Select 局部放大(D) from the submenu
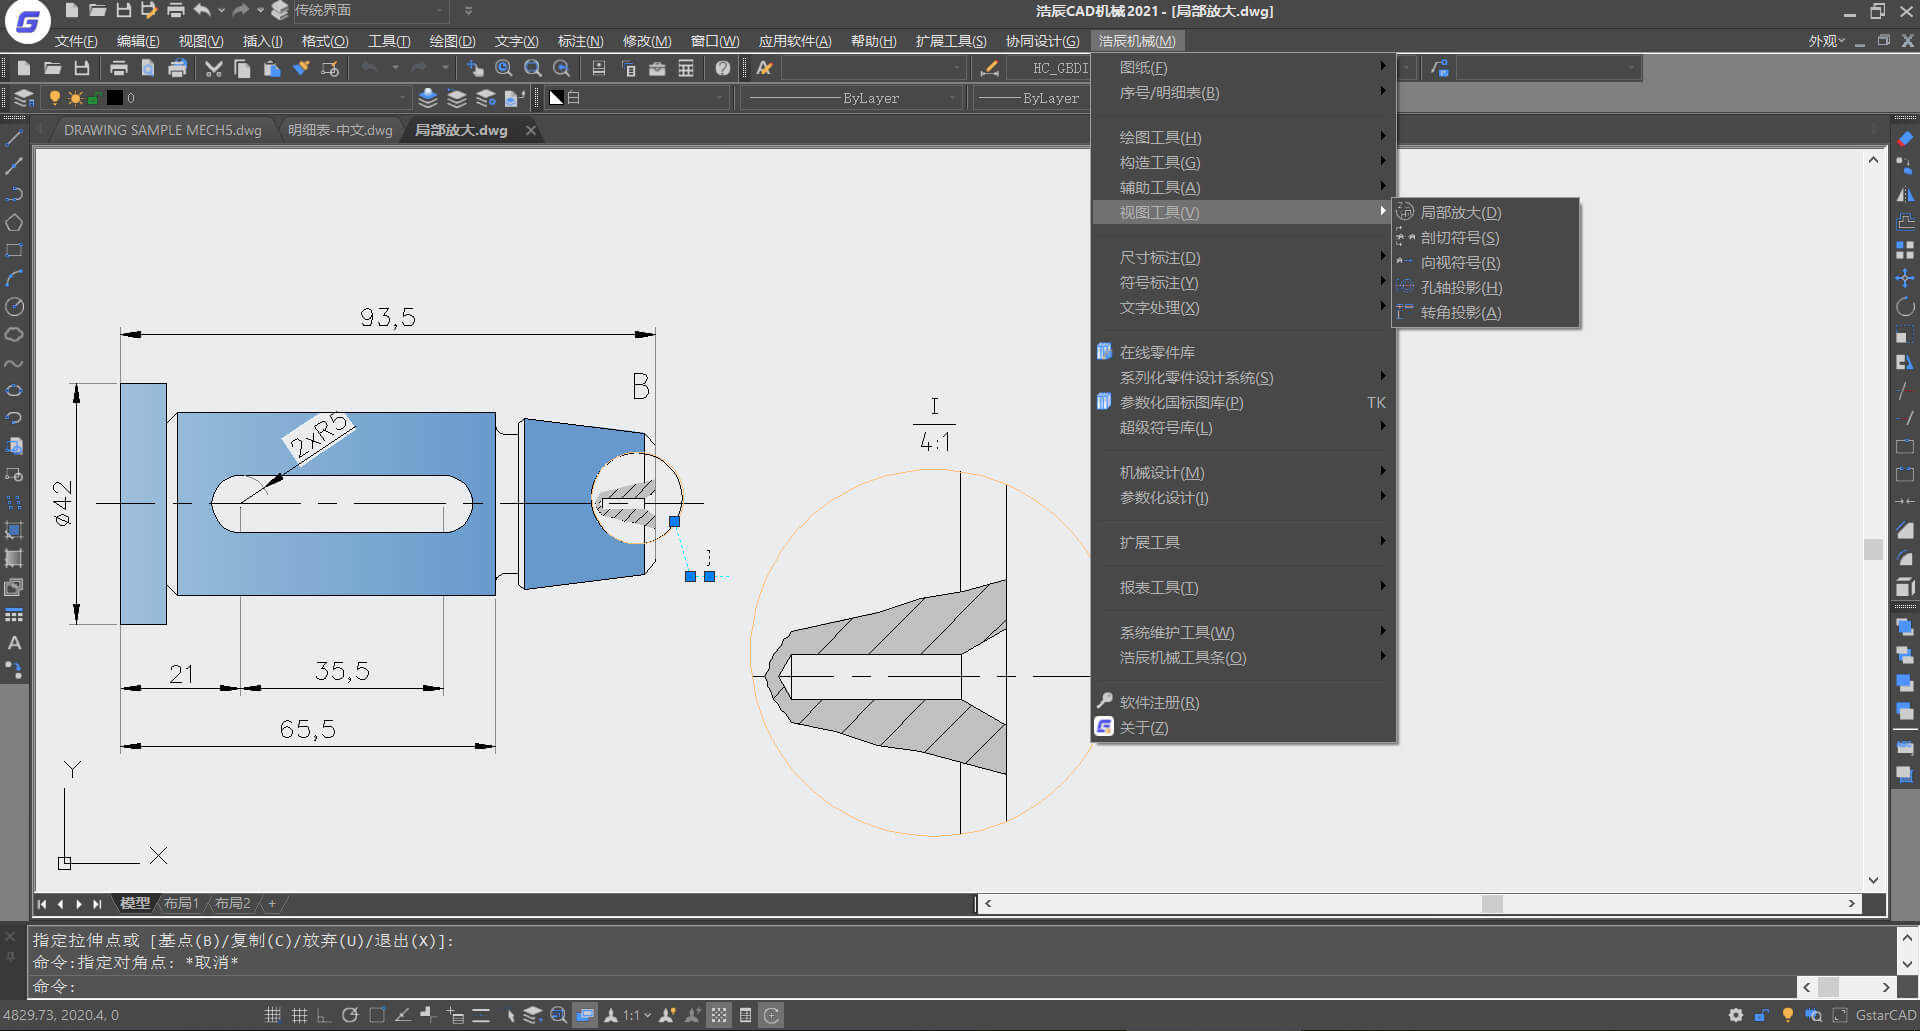The width and height of the screenshot is (1920, 1031). (1460, 212)
